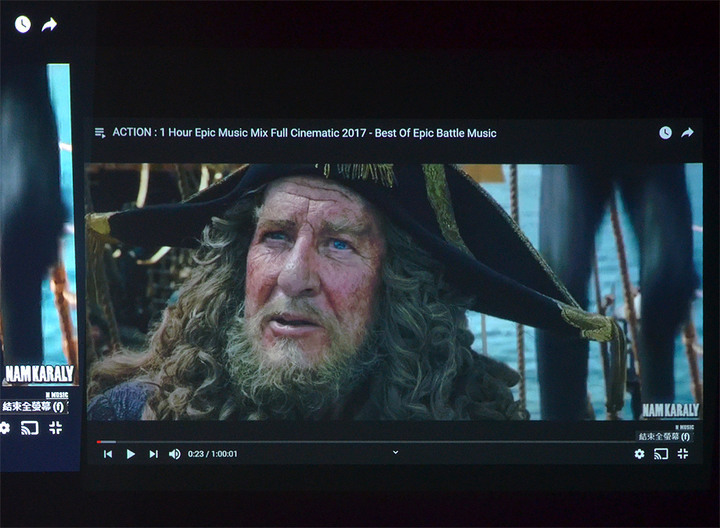Skip to next video in main player
This screenshot has width=720, height=528.
(153, 454)
